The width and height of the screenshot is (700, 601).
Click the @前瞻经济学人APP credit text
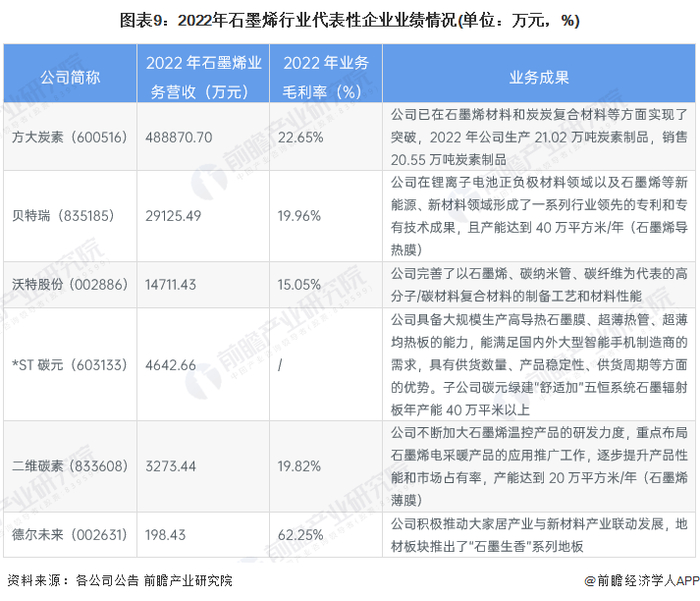[x=642, y=580]
